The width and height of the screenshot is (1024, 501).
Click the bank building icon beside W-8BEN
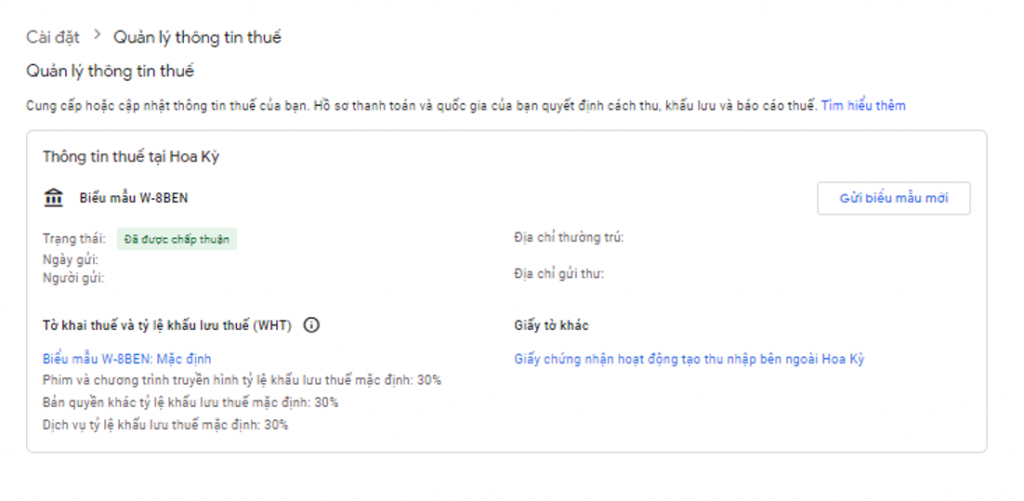(x=54, y=198)
